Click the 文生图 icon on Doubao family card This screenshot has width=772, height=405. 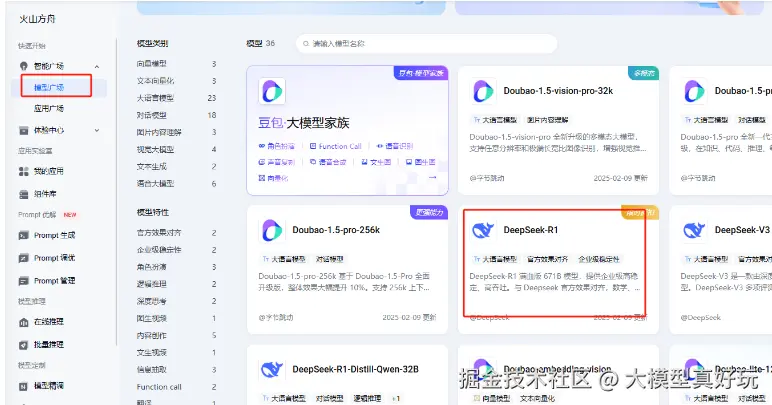[x=365, y=162]
